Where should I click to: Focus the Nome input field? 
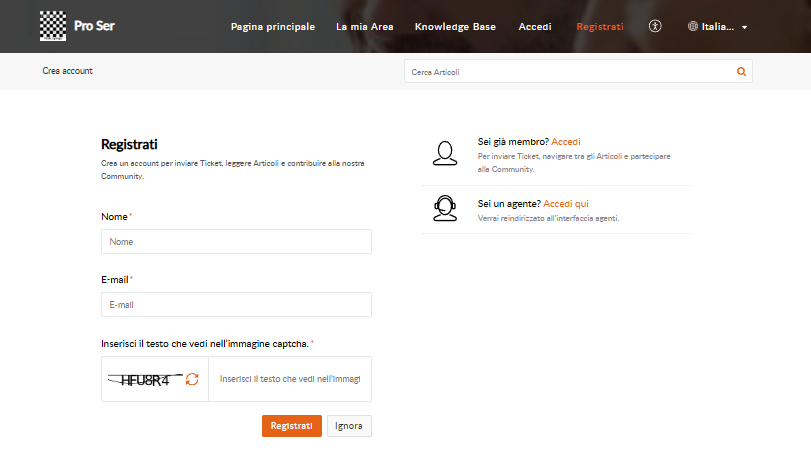[x=236, y=241]
